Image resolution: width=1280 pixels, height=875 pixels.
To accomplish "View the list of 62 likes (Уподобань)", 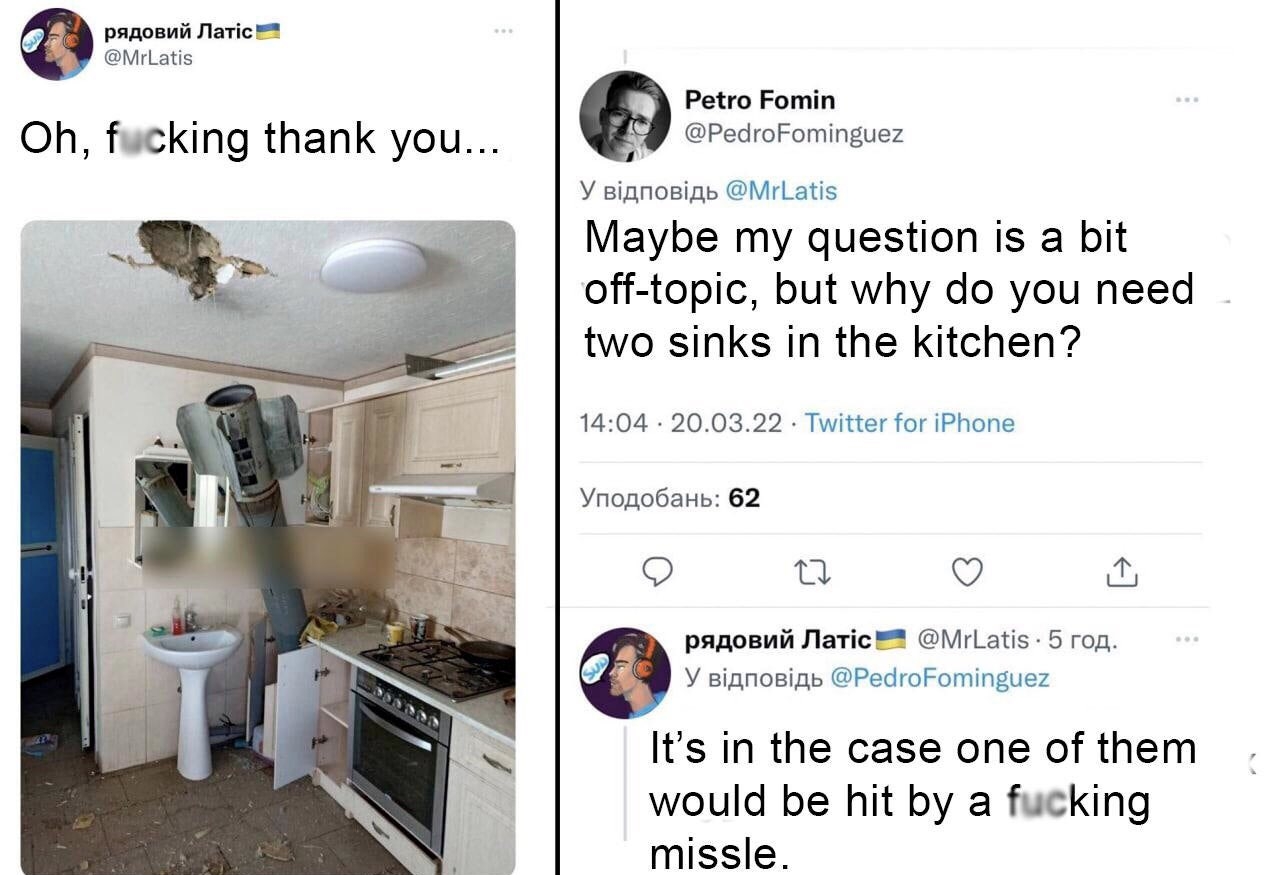I will (x=670, y=497).
